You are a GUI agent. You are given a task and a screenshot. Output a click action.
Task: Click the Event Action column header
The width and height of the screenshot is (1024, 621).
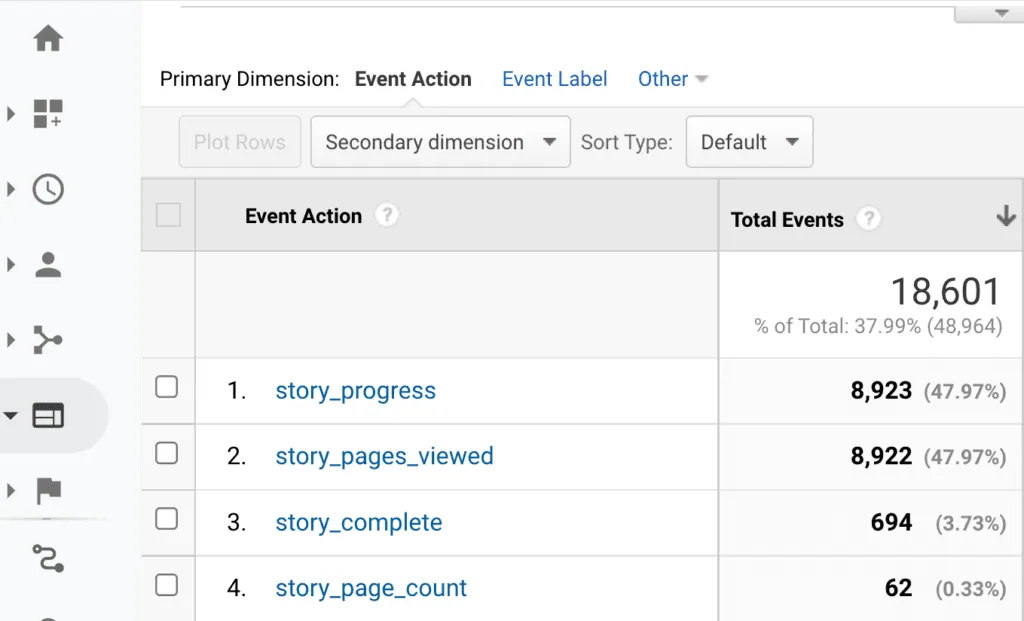pos(303,216)
